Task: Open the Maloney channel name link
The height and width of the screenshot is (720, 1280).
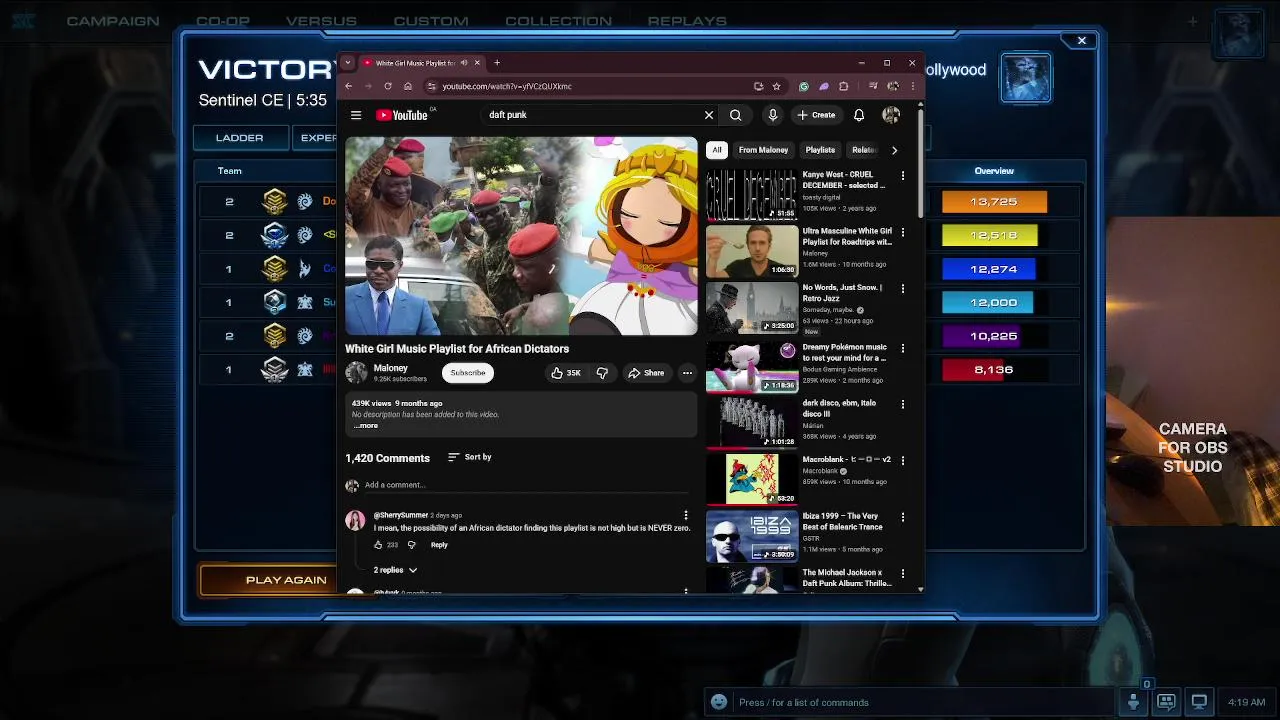Action: tap(390, 368)
